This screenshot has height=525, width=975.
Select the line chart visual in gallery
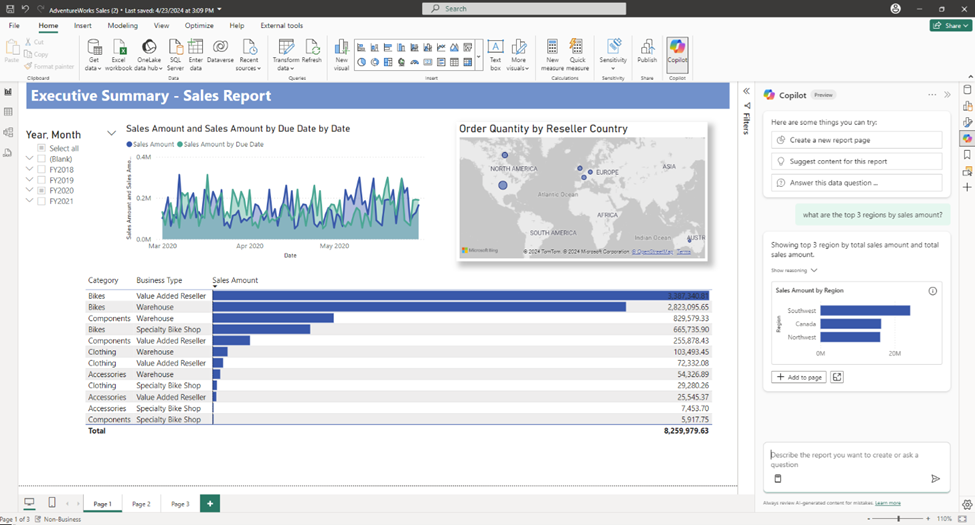(441, 47)
